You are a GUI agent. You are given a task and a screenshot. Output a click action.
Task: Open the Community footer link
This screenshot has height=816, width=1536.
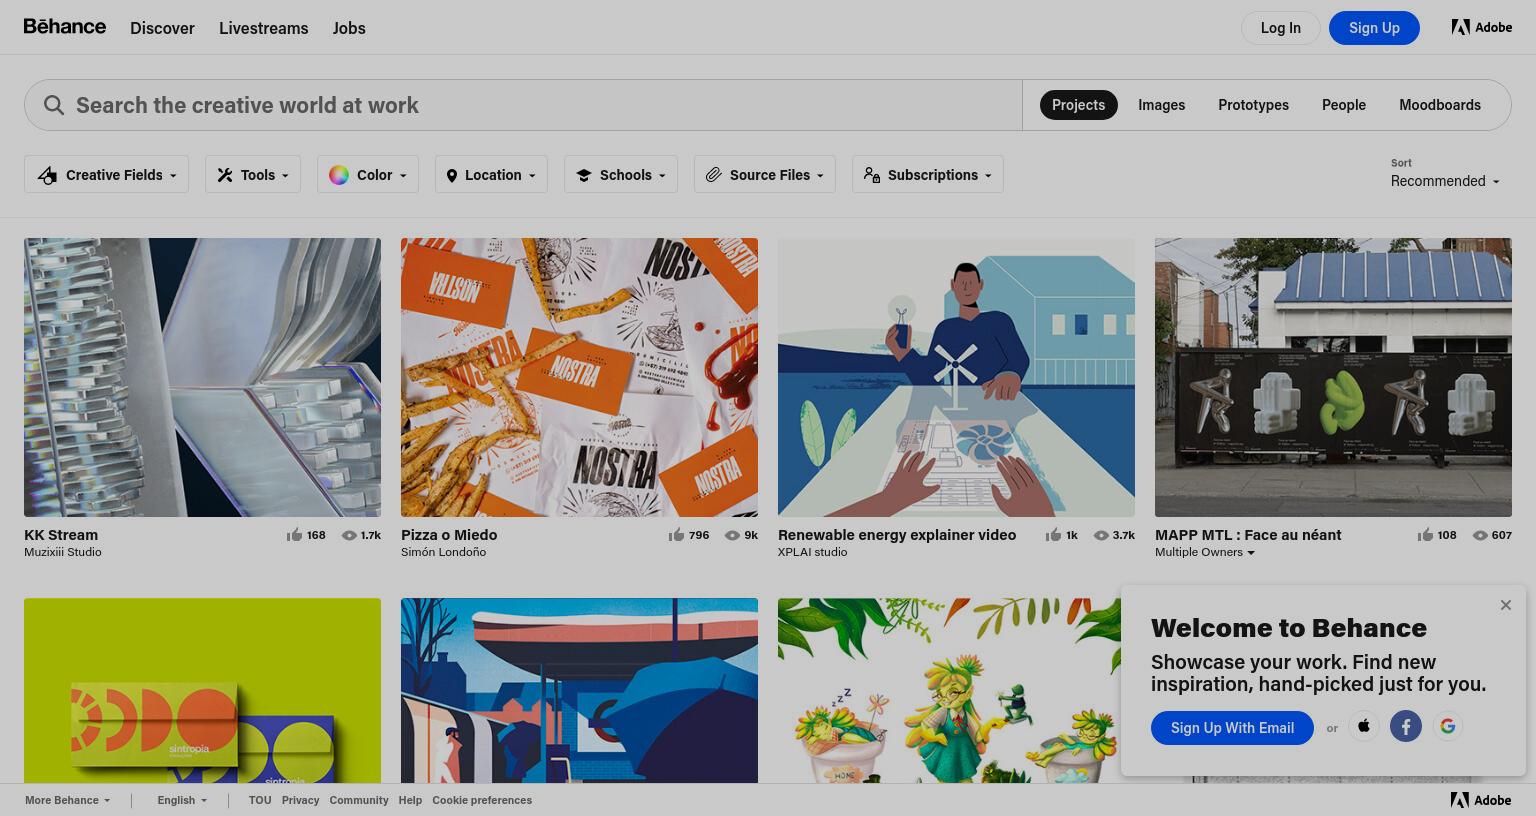359,800
